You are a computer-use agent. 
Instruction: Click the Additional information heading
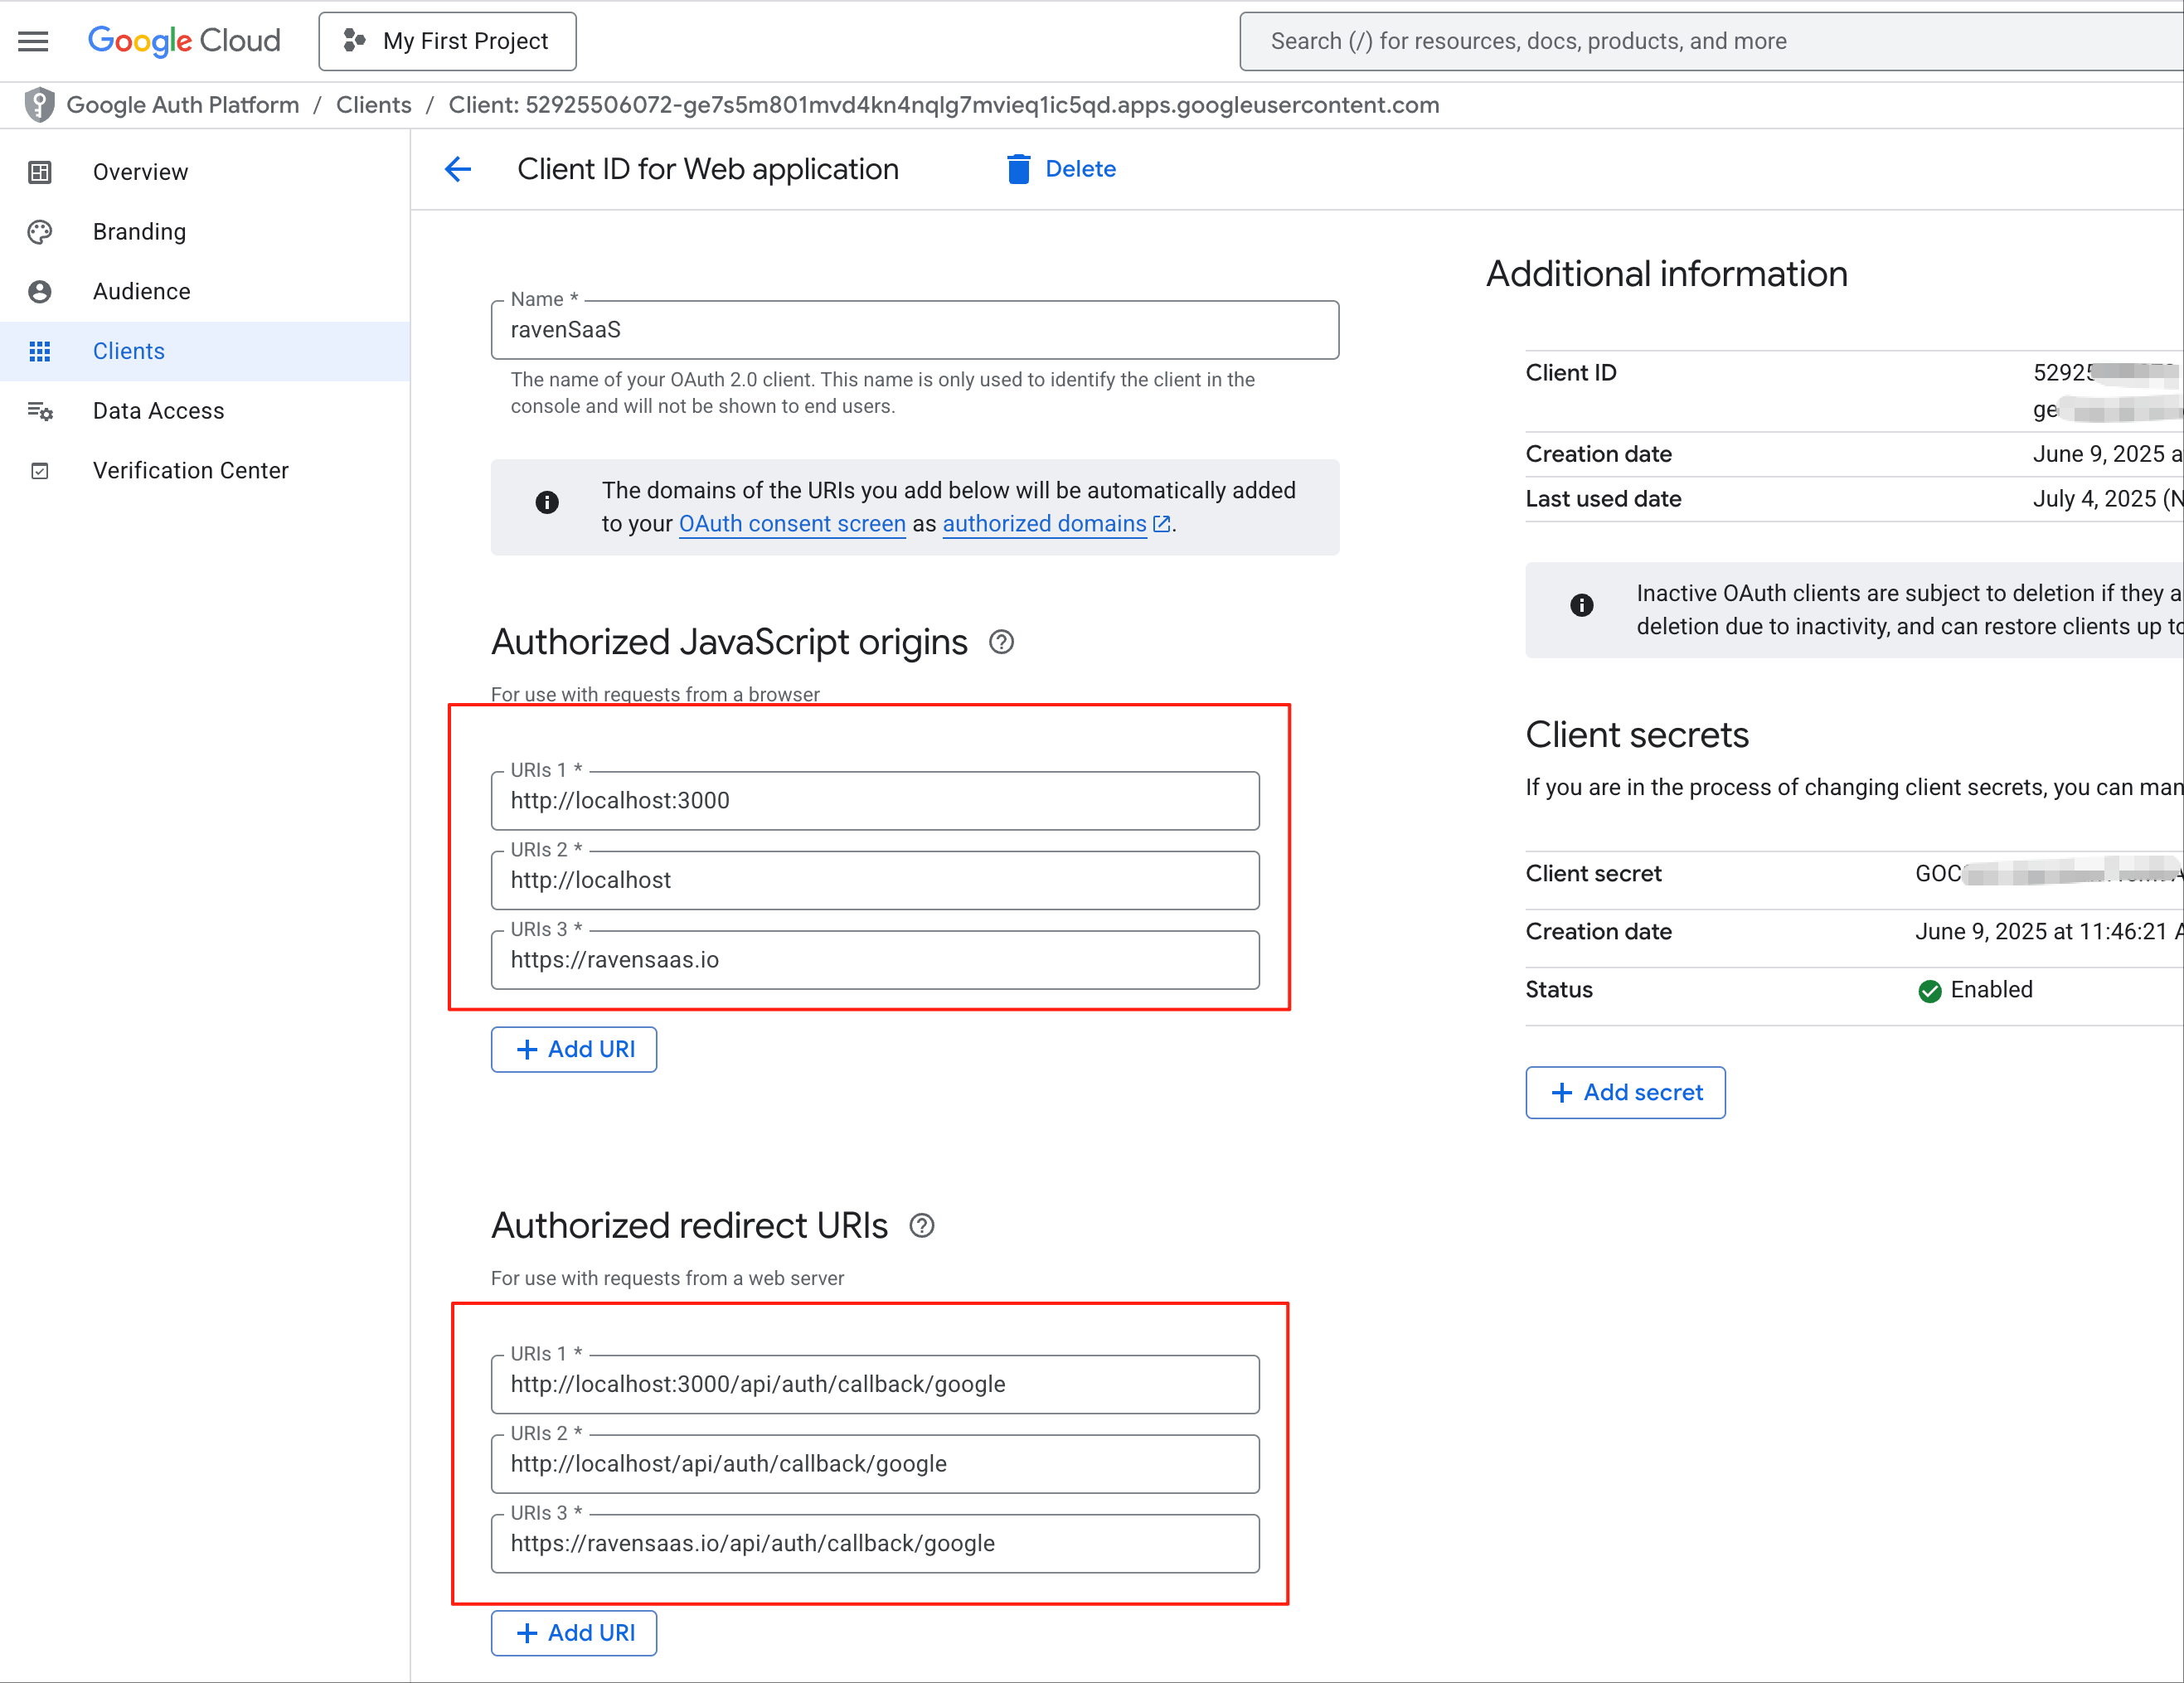(1667, 274)
